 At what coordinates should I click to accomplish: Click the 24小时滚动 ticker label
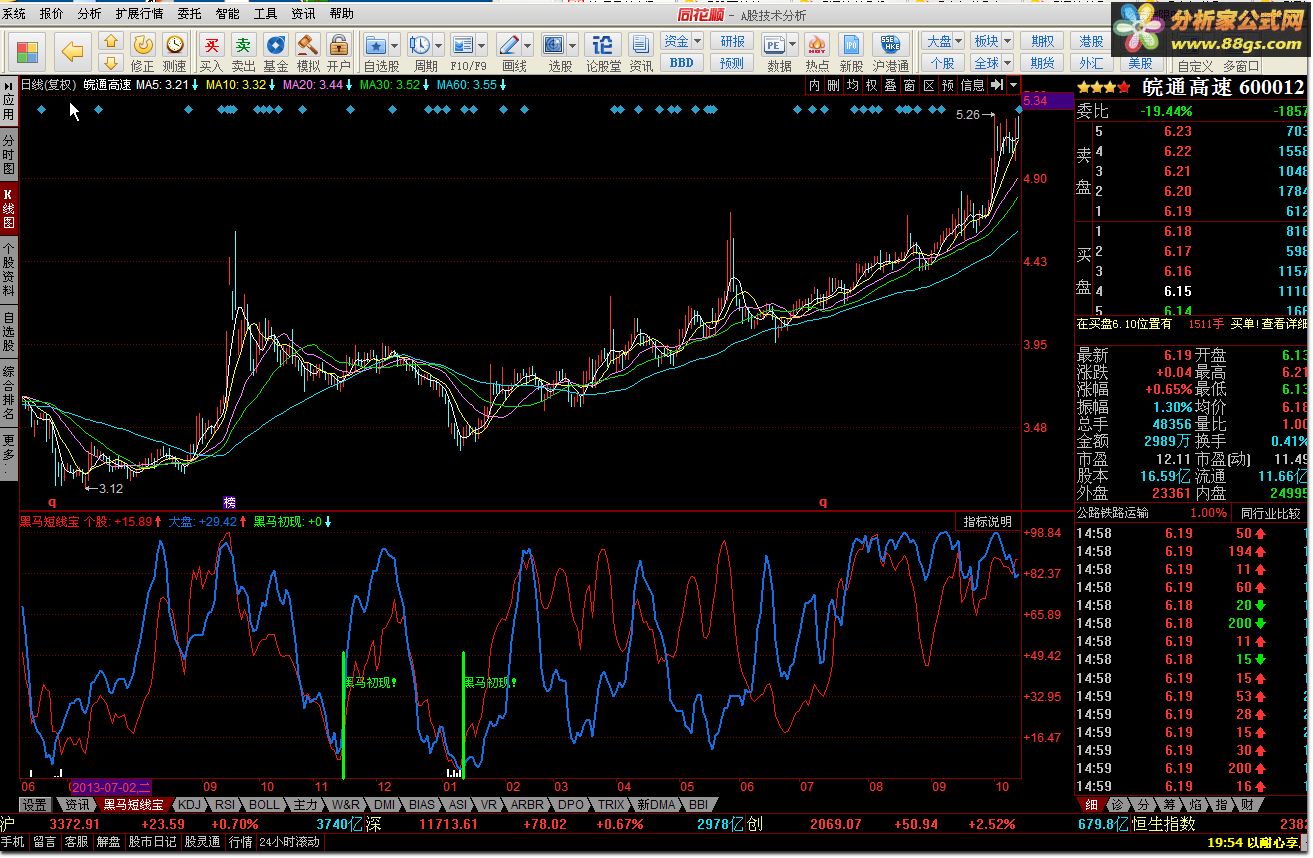[x=290, y=842]
